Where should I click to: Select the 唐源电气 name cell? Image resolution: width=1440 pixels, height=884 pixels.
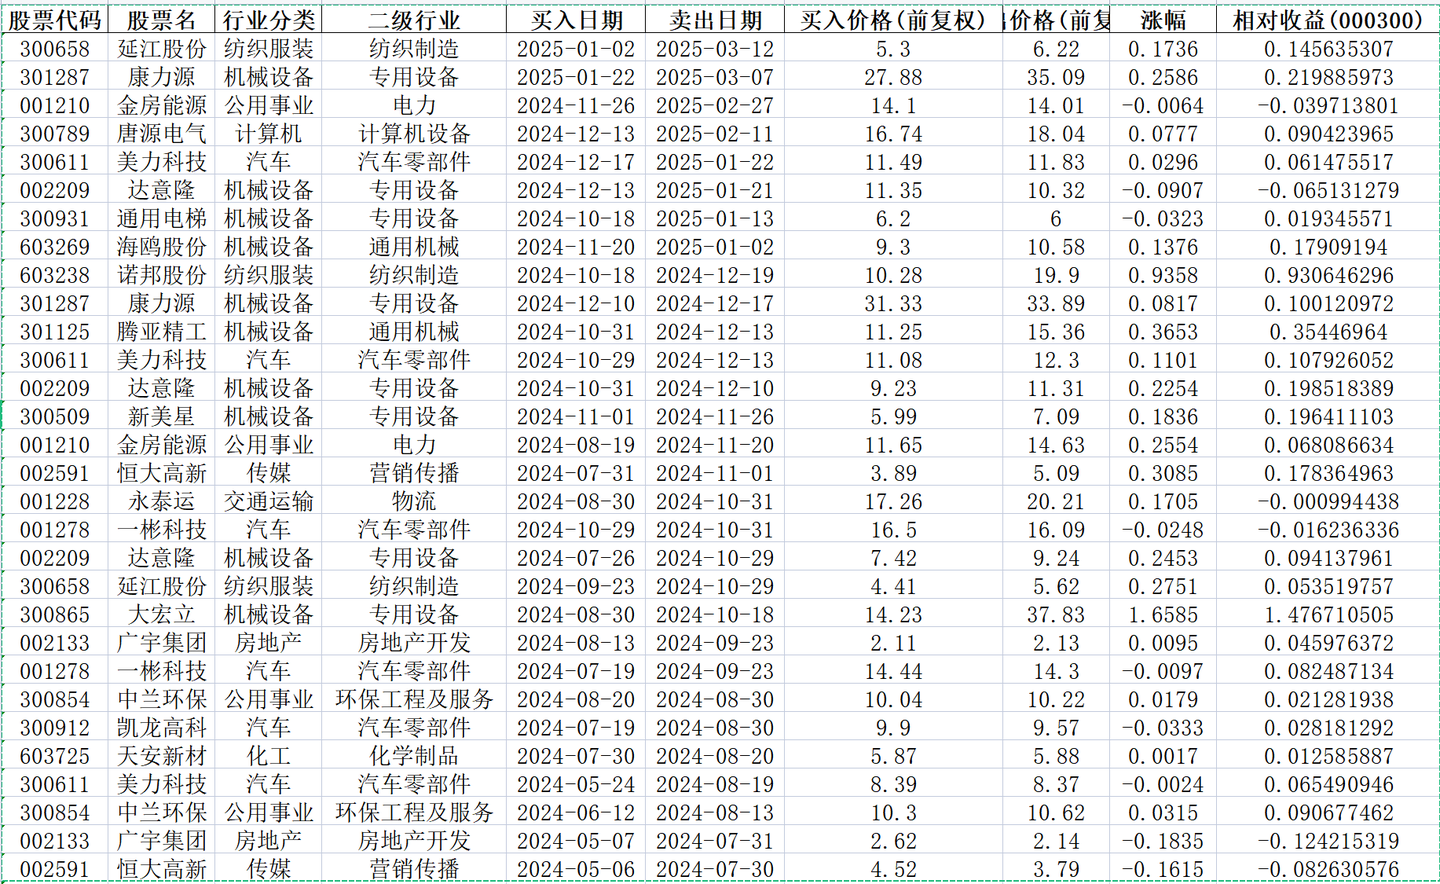click(162, 134)
